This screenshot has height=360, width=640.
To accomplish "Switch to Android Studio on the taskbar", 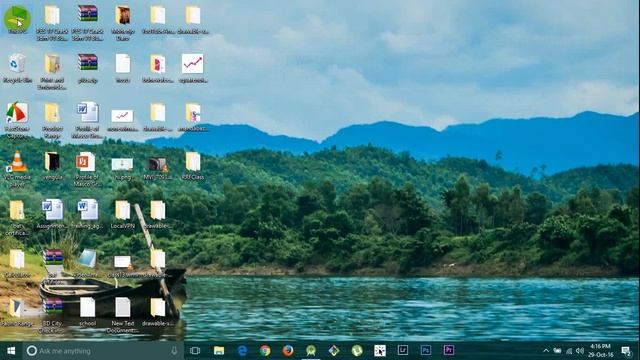I will coord(311,351).
